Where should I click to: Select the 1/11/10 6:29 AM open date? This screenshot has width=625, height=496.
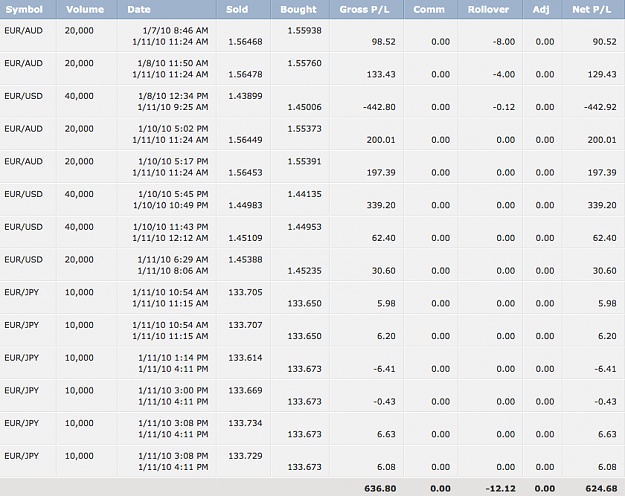click(x=173, y=260)
